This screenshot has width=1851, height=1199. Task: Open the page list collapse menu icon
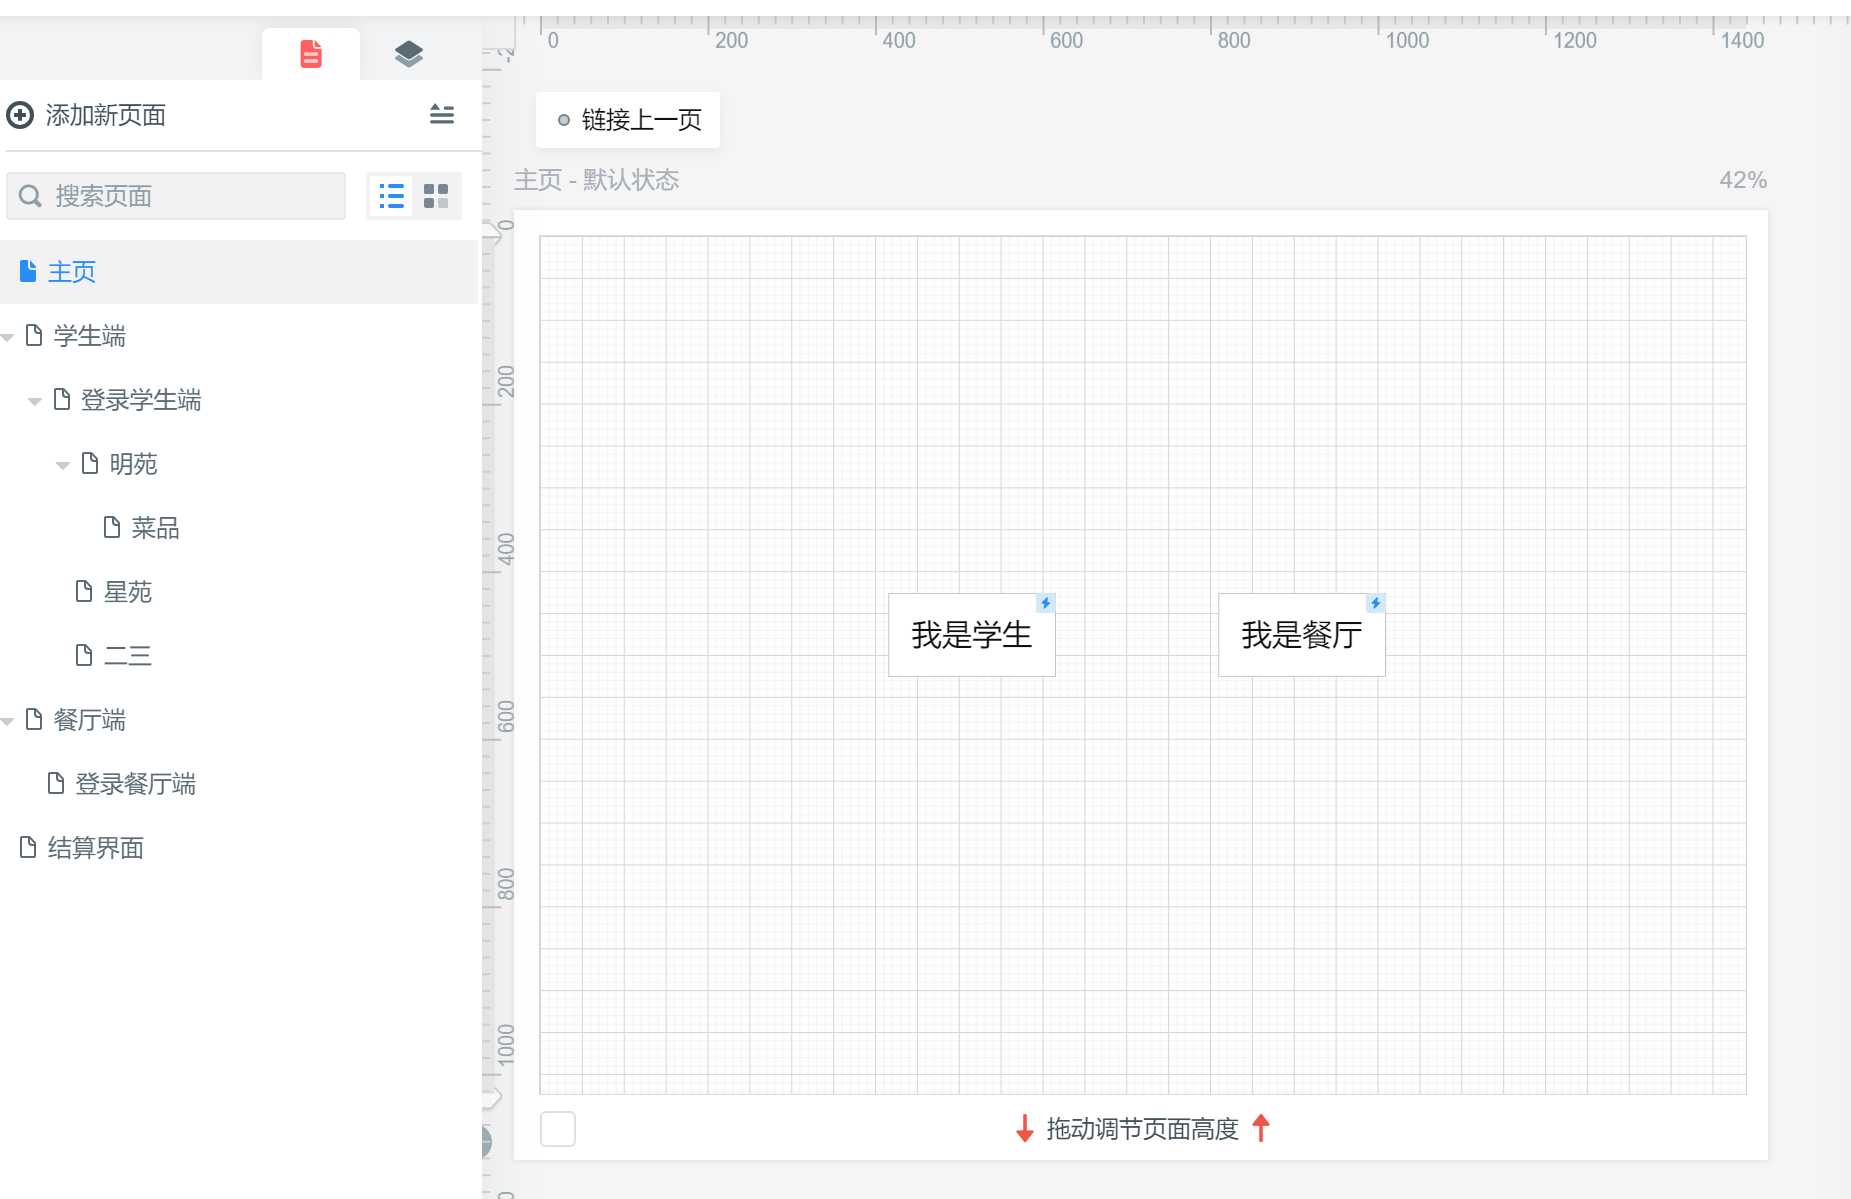[442, 114]
